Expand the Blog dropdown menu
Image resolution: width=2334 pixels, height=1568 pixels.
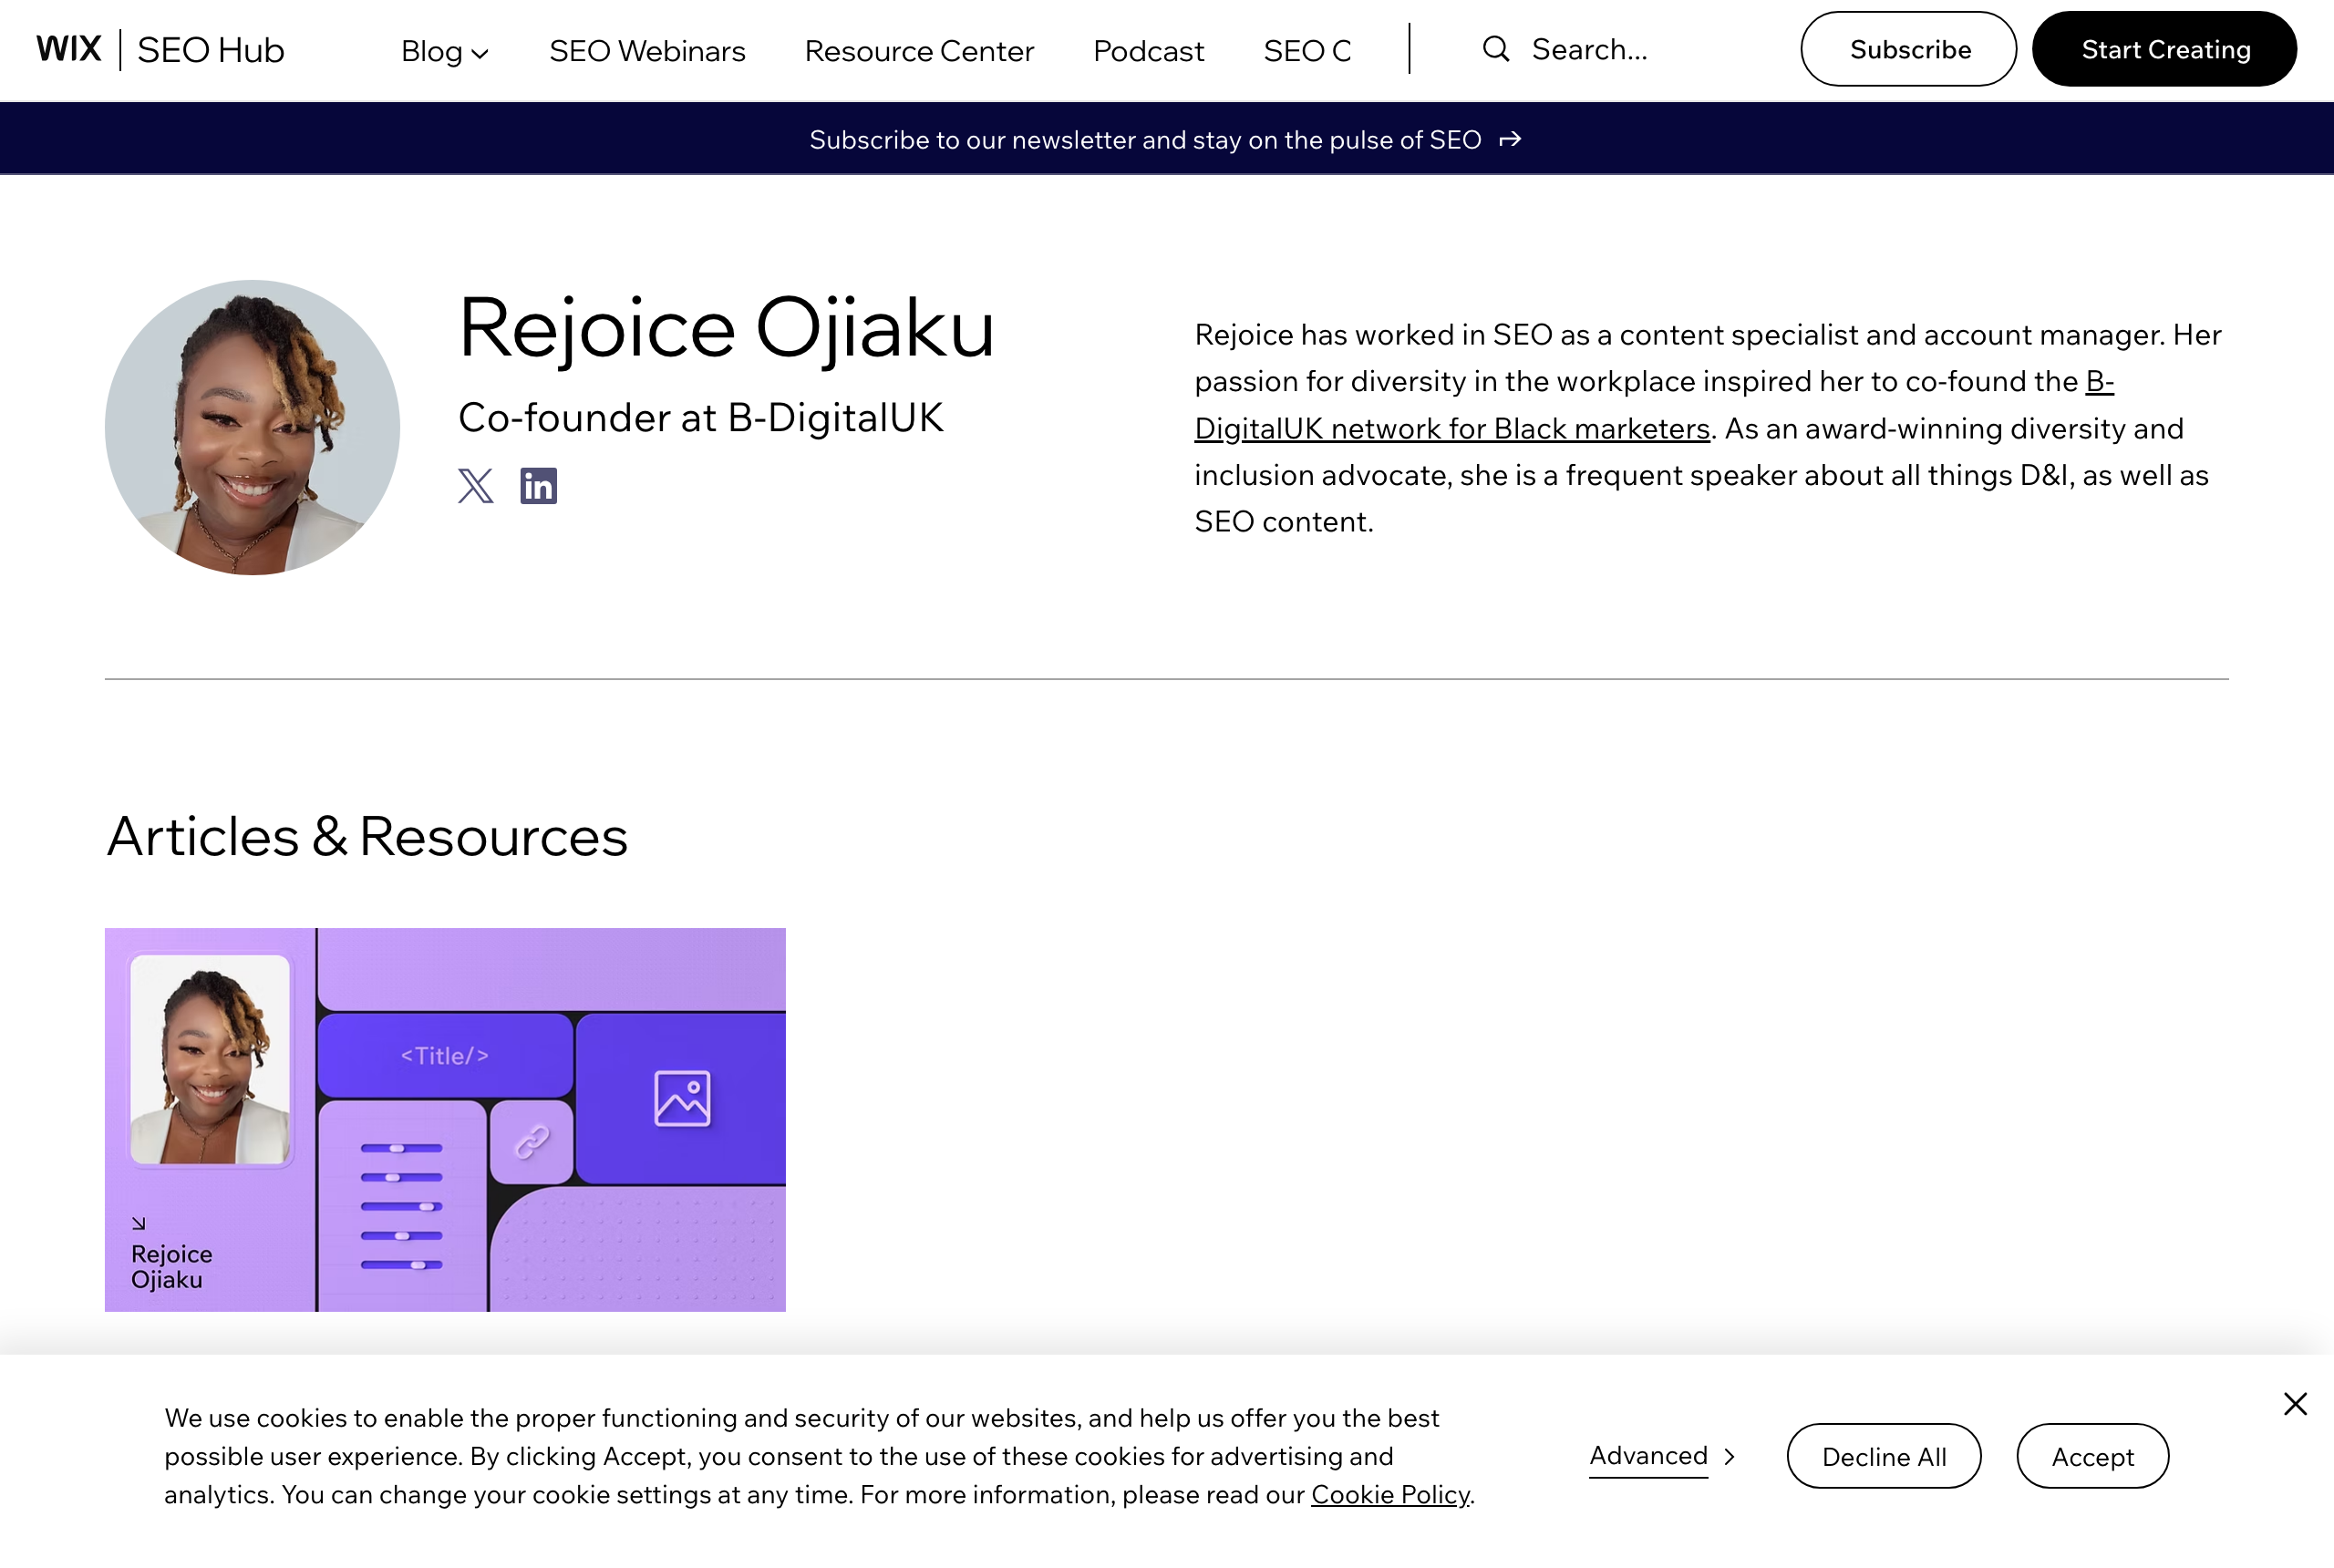(x=444, y=51)
